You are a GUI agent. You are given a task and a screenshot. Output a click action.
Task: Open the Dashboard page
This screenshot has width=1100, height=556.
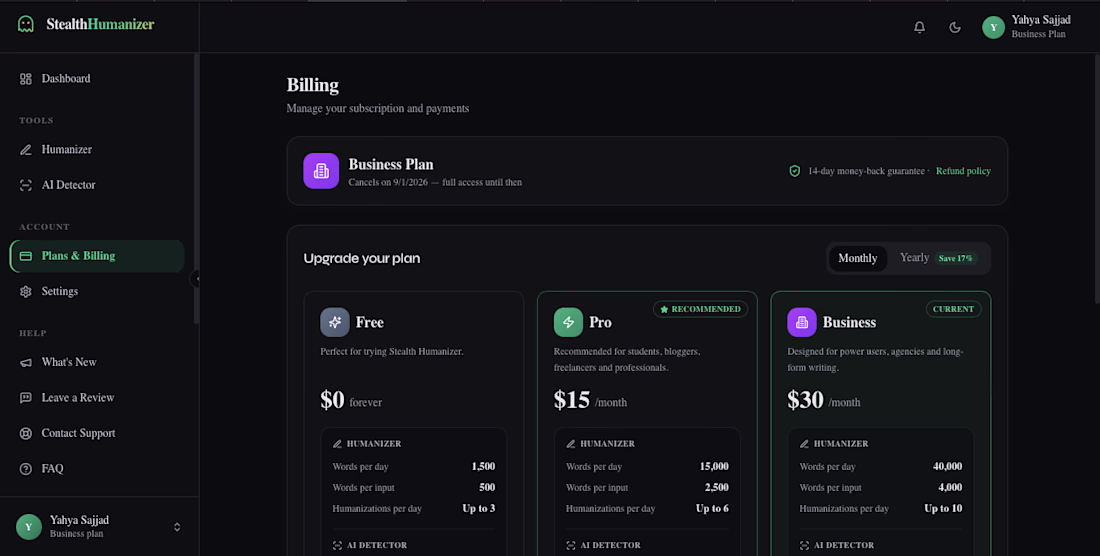(97, 79)
